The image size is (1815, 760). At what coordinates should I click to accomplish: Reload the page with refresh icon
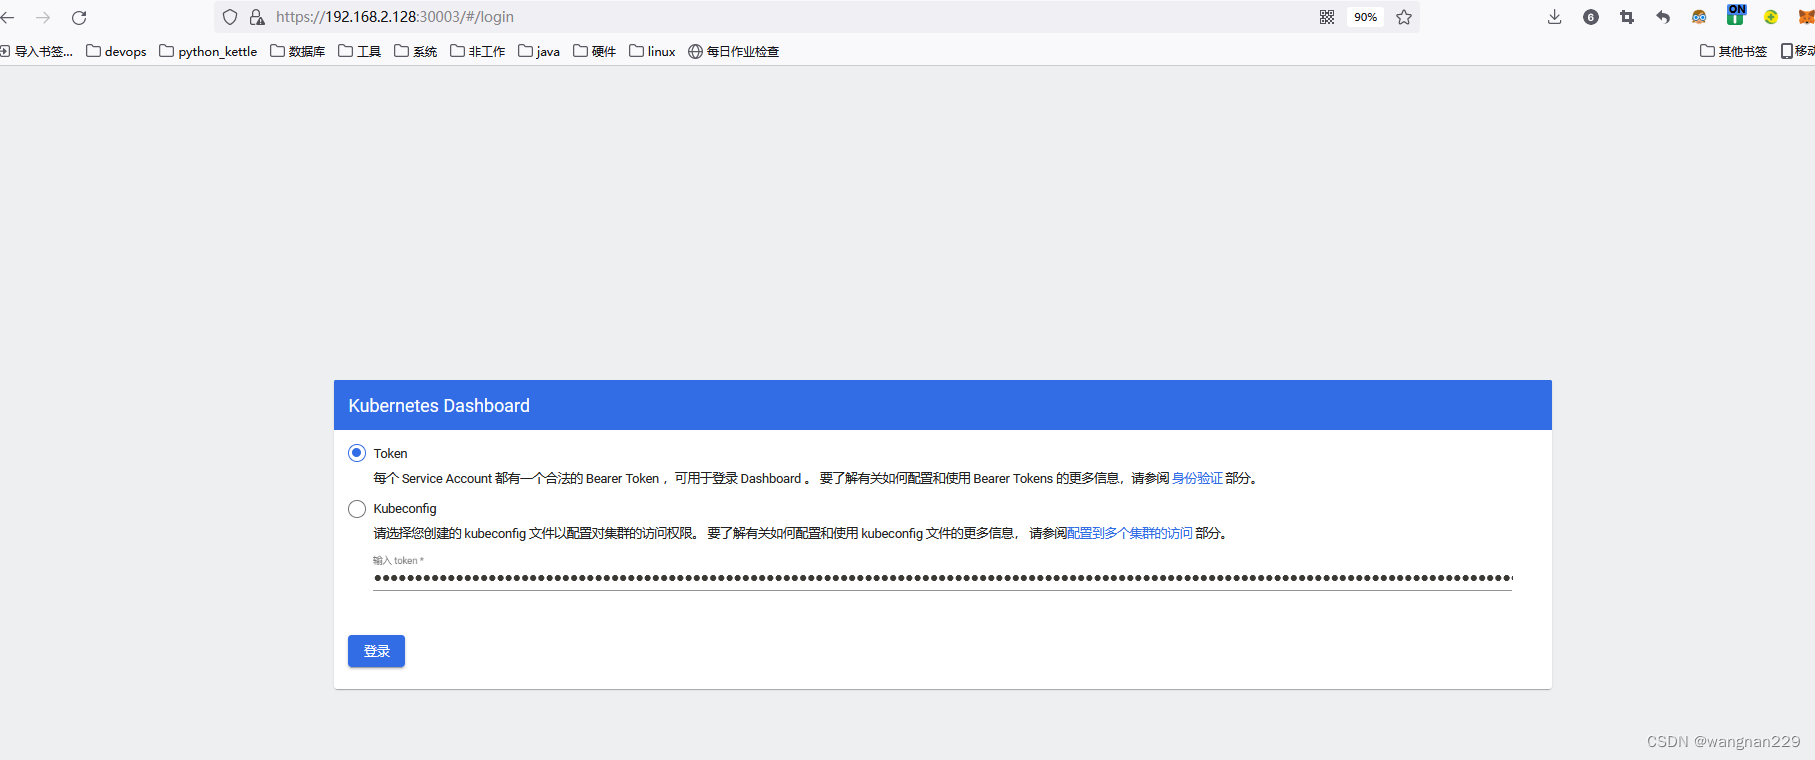coord(79,17)
